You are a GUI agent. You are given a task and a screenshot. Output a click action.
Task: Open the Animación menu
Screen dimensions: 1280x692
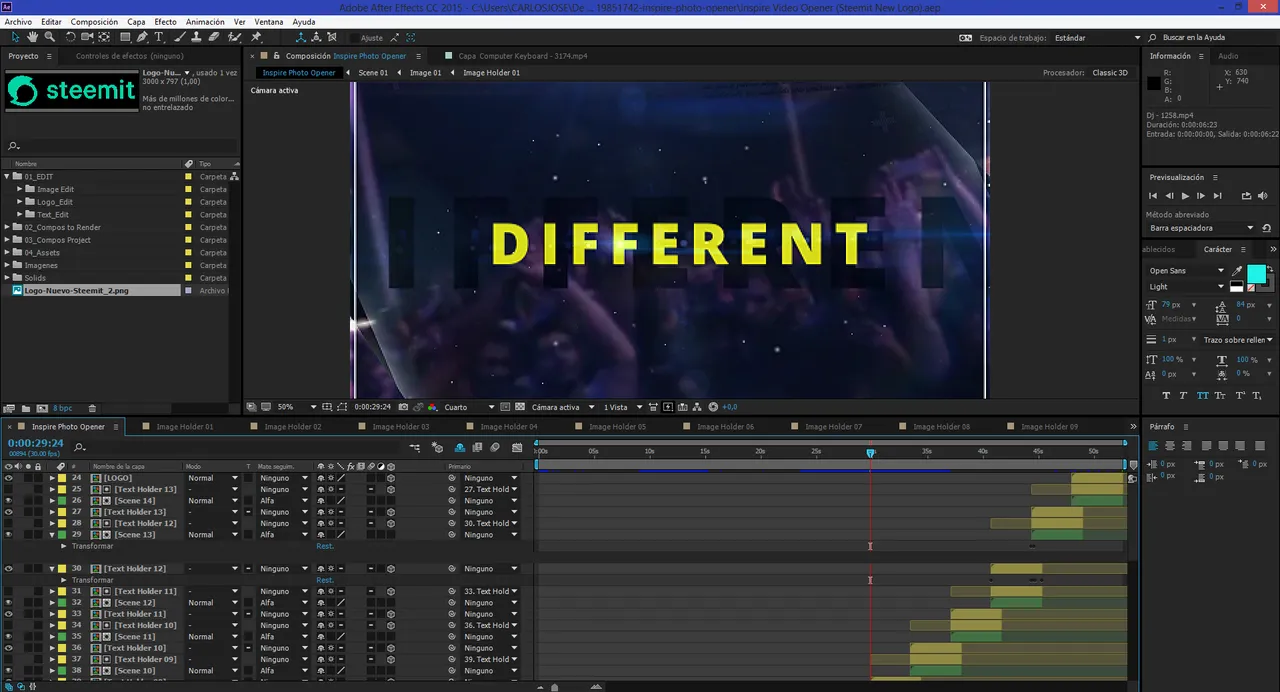click(x=205, y=21)
